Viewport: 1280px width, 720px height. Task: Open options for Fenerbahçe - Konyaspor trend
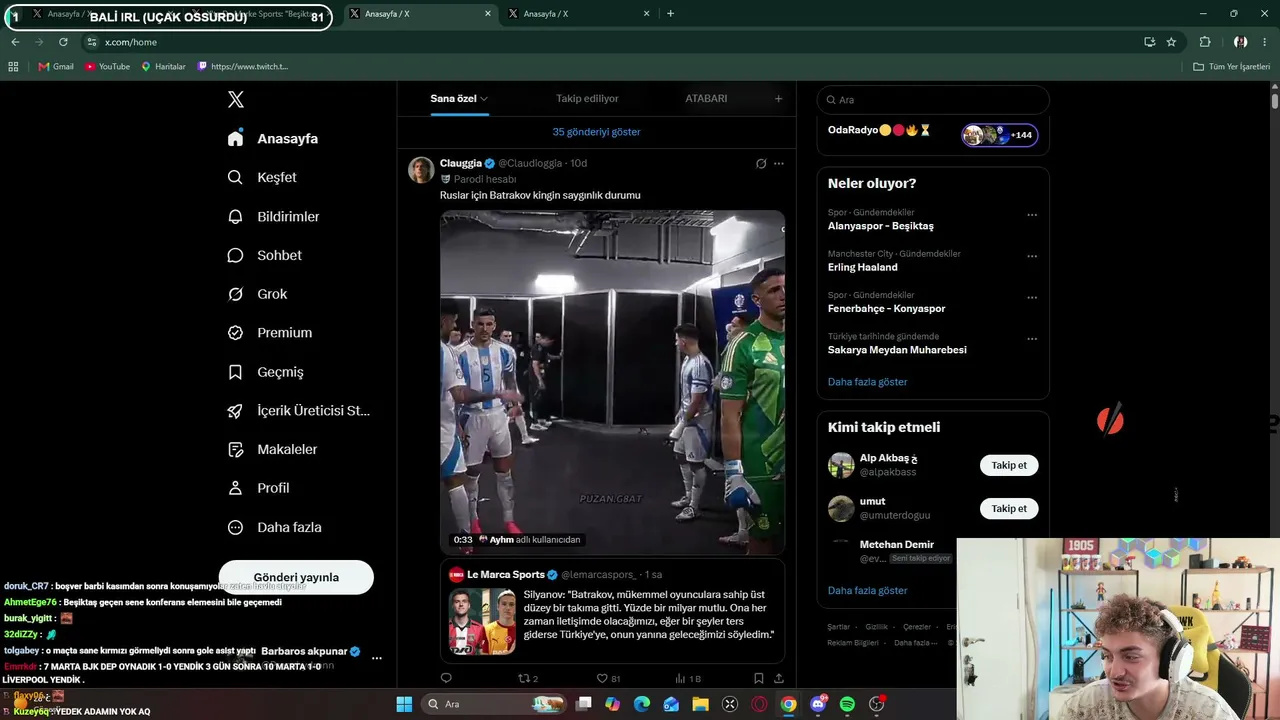click(1032, 298)
